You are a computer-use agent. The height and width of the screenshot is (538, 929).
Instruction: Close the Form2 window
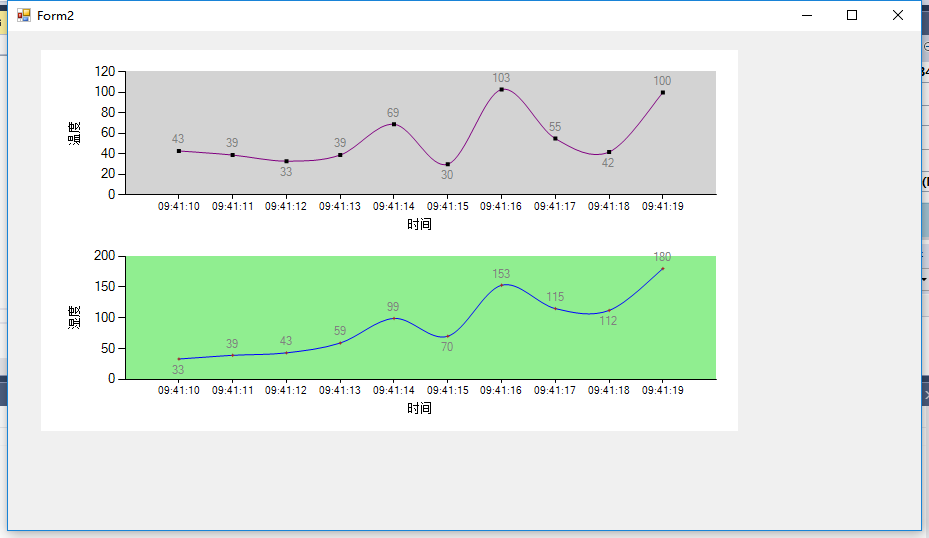[898, 15]
